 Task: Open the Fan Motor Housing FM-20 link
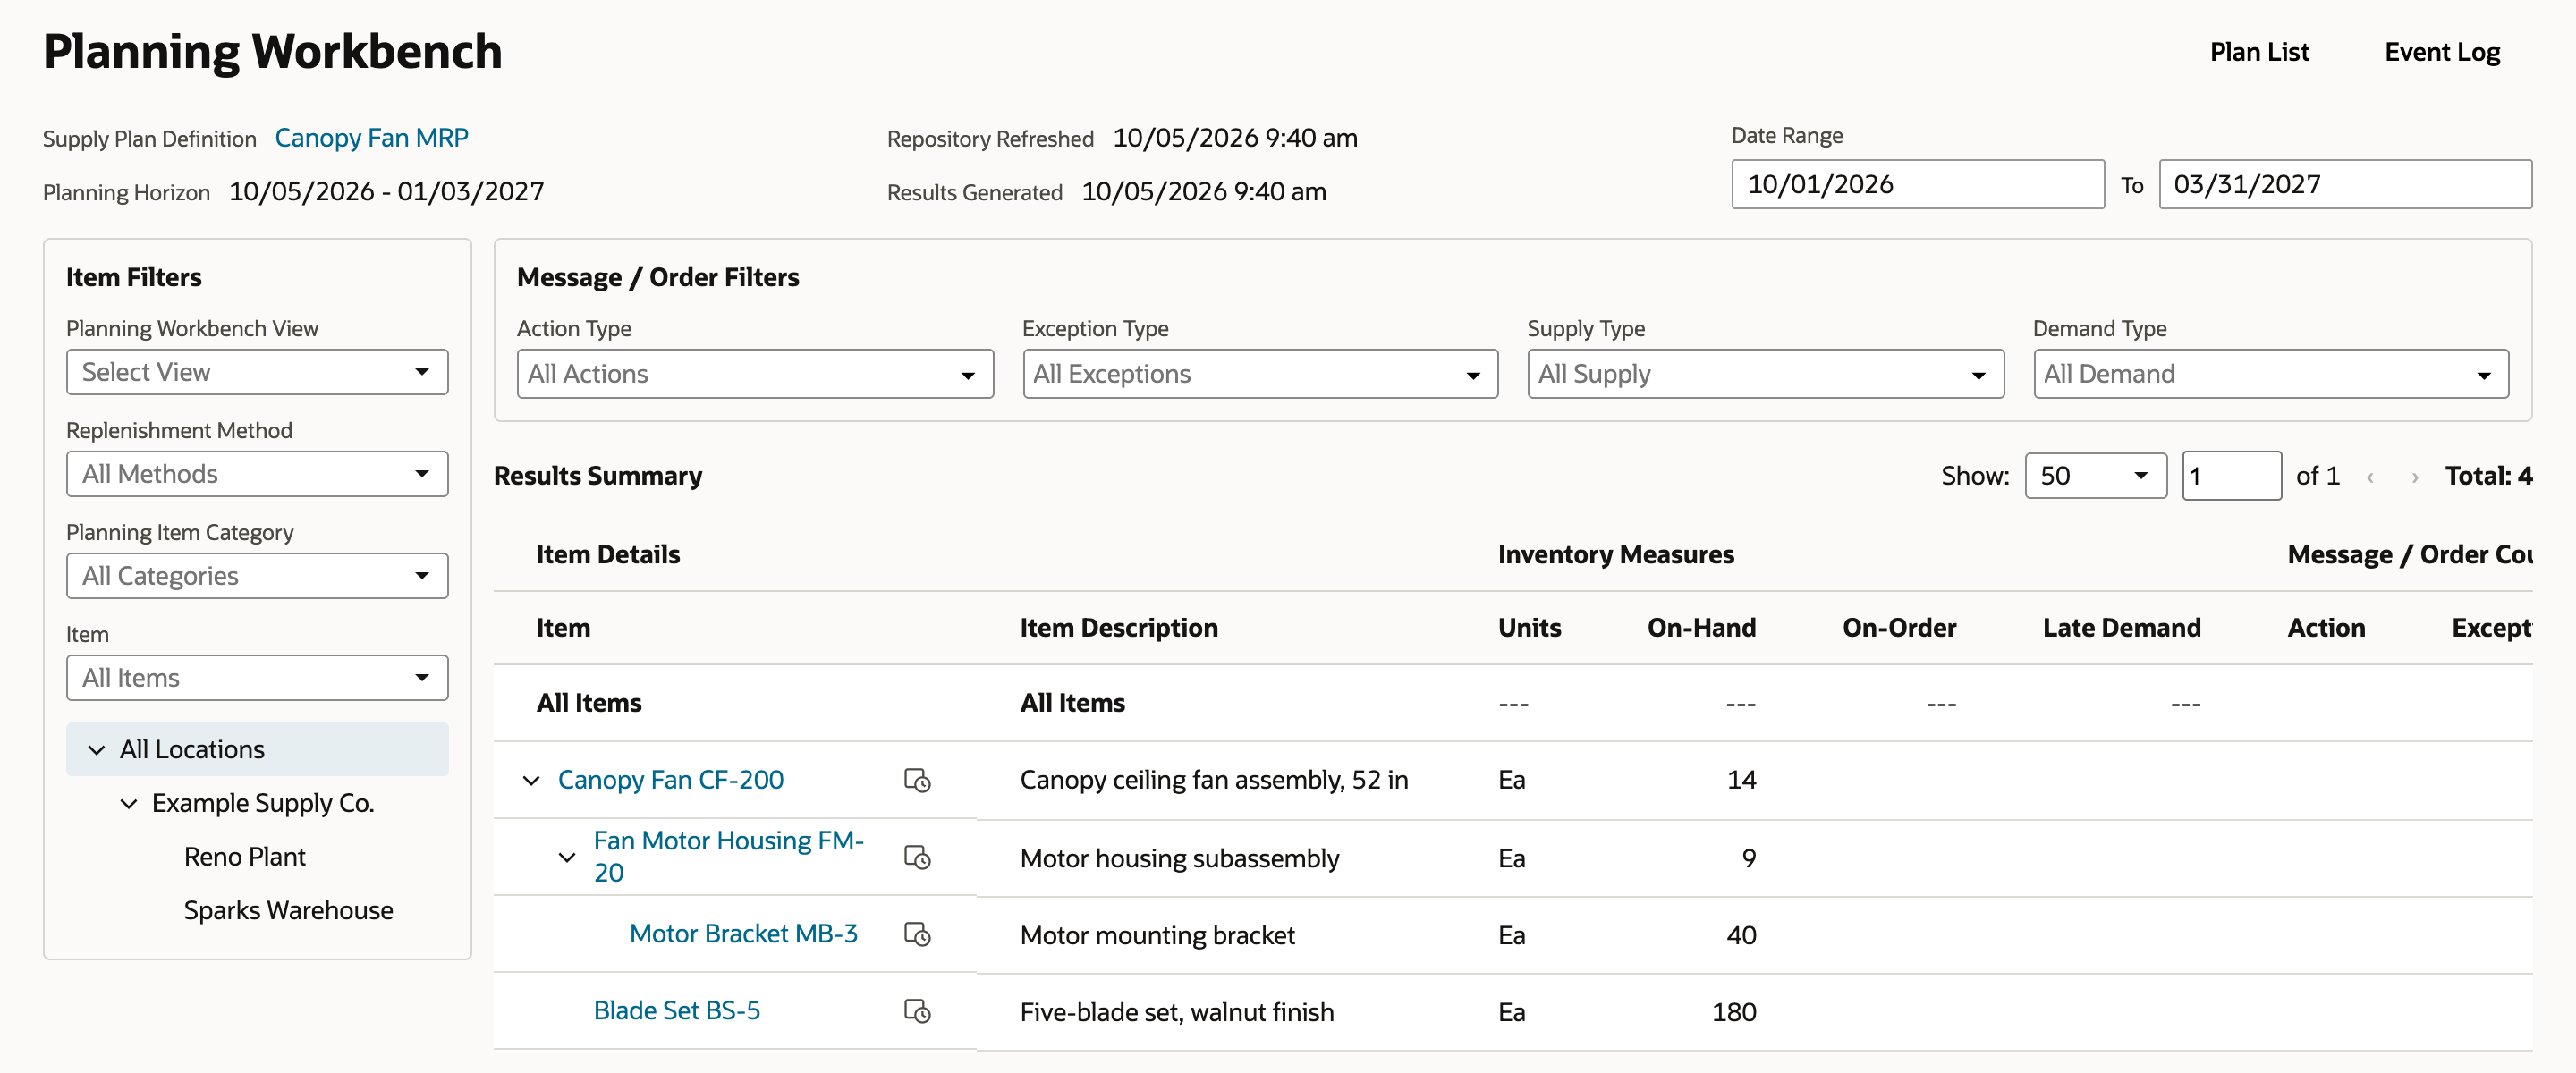(x=729, y=857)
